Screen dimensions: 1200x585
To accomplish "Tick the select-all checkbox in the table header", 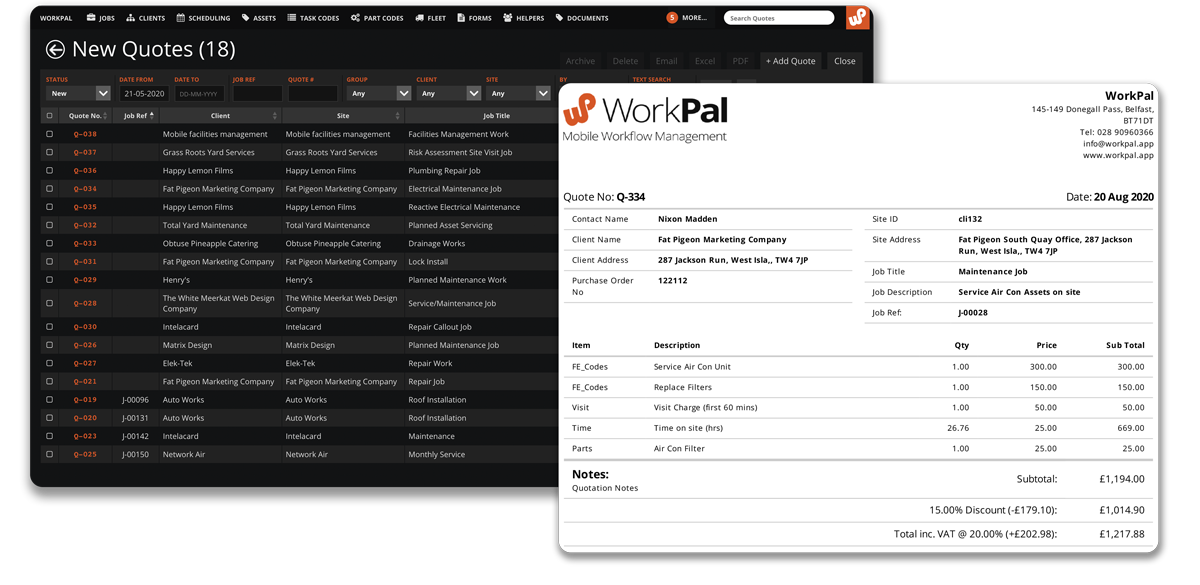I will point(50,116).
